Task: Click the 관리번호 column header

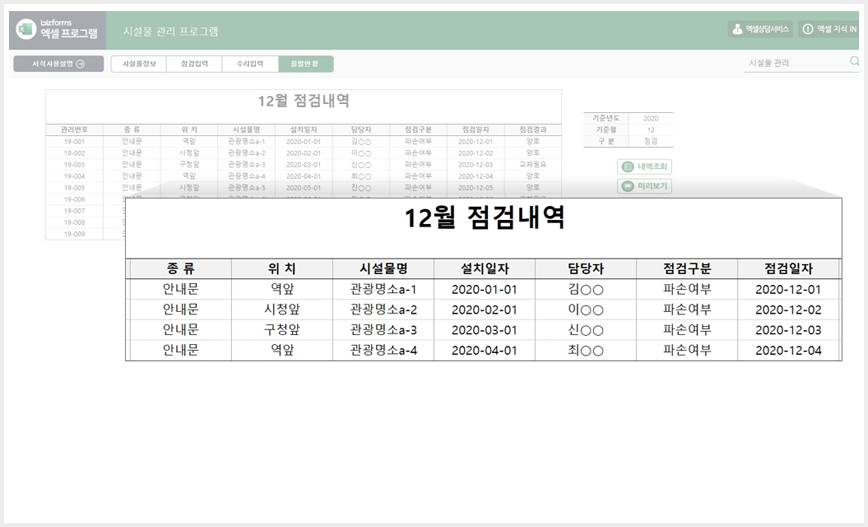Action: [x=74, y=130]
